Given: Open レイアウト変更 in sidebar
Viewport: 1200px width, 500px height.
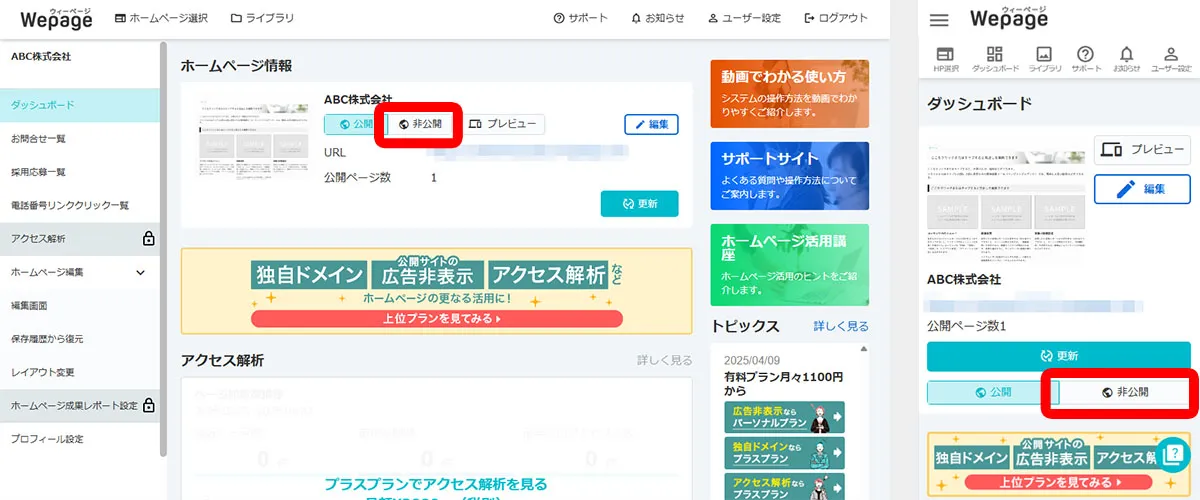Looking at the screenshot, I should [x=79, y=372].
